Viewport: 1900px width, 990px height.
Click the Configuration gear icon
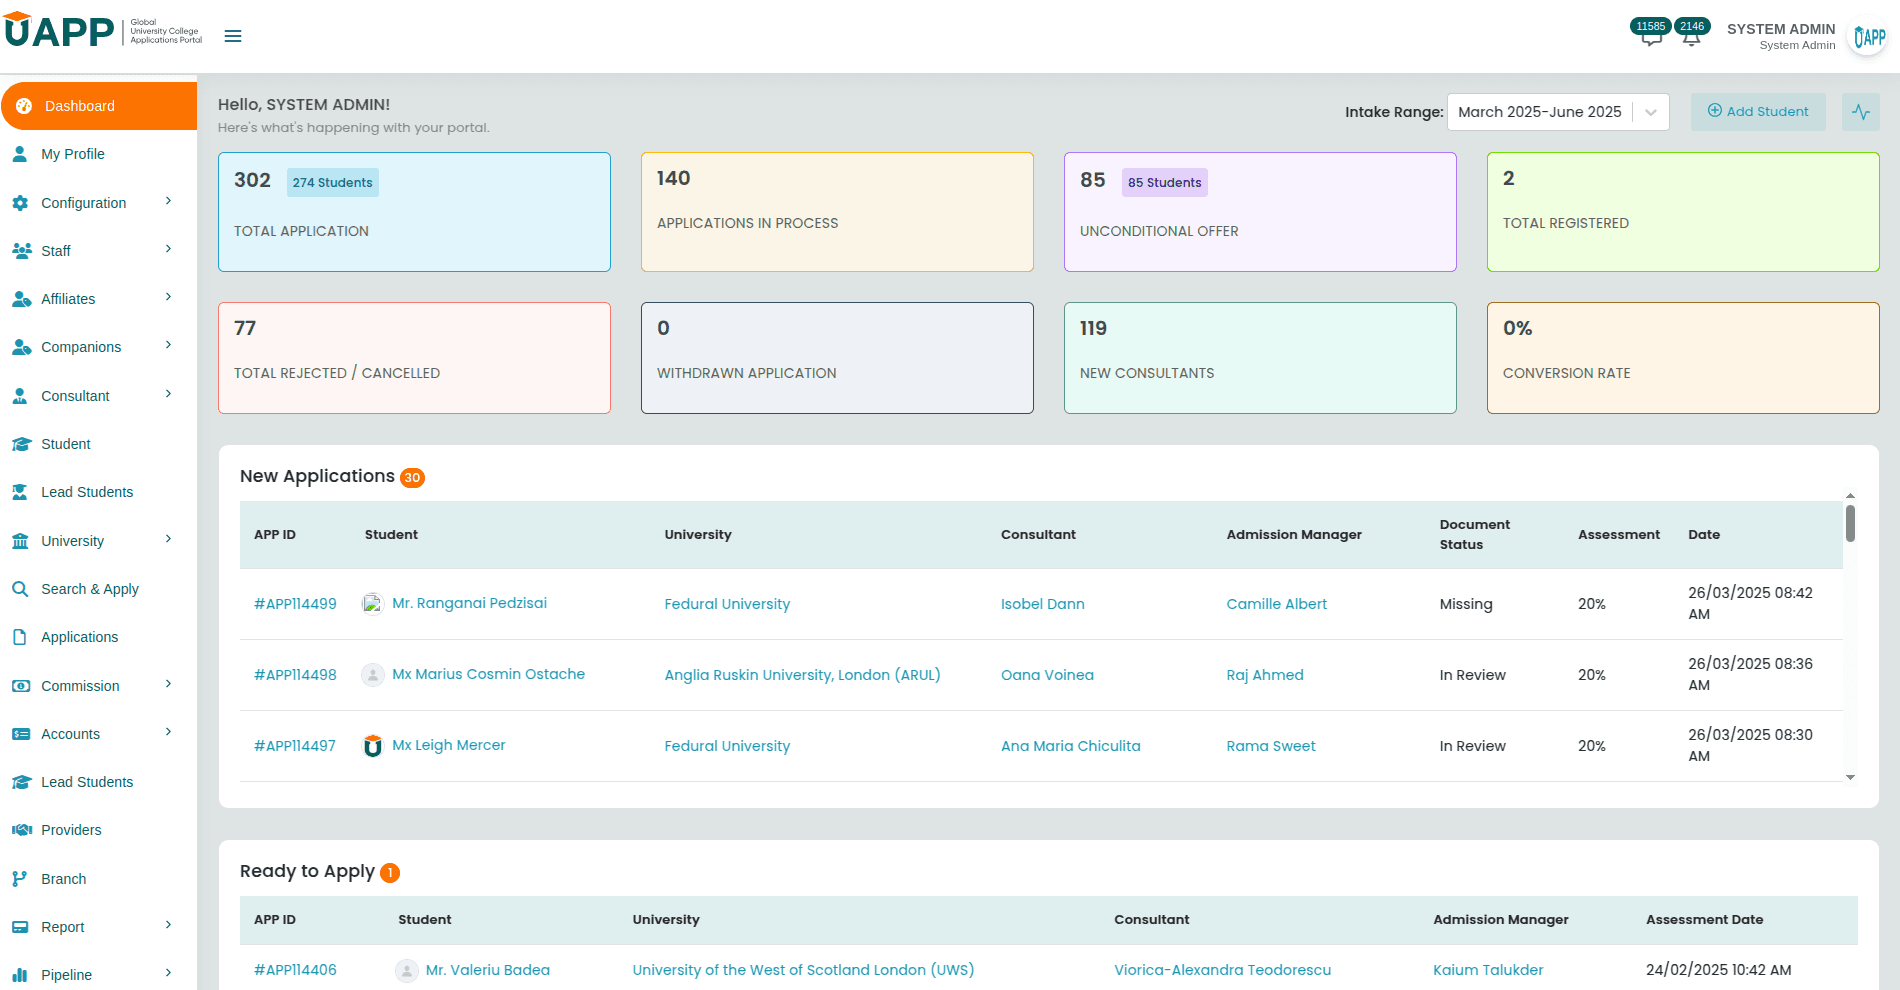(x=20, y=203)
